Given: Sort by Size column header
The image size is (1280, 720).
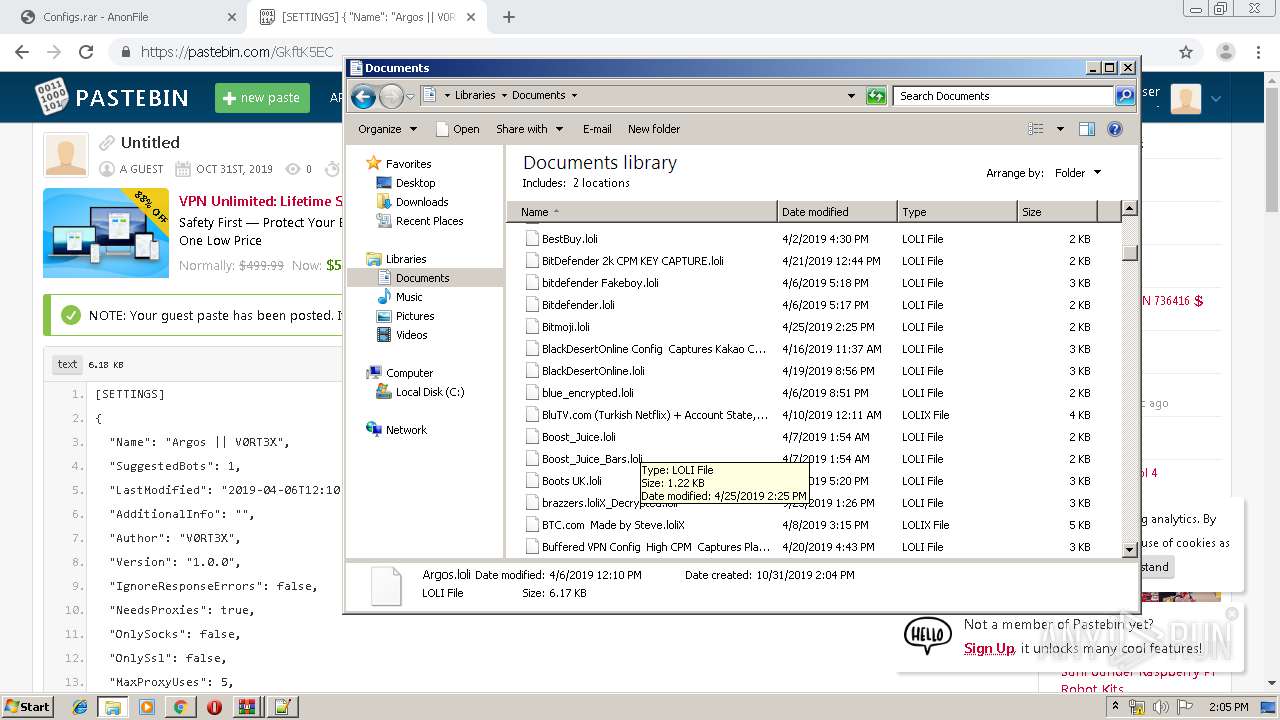Looking at the screenshot, I should [x=1057, y=212].
